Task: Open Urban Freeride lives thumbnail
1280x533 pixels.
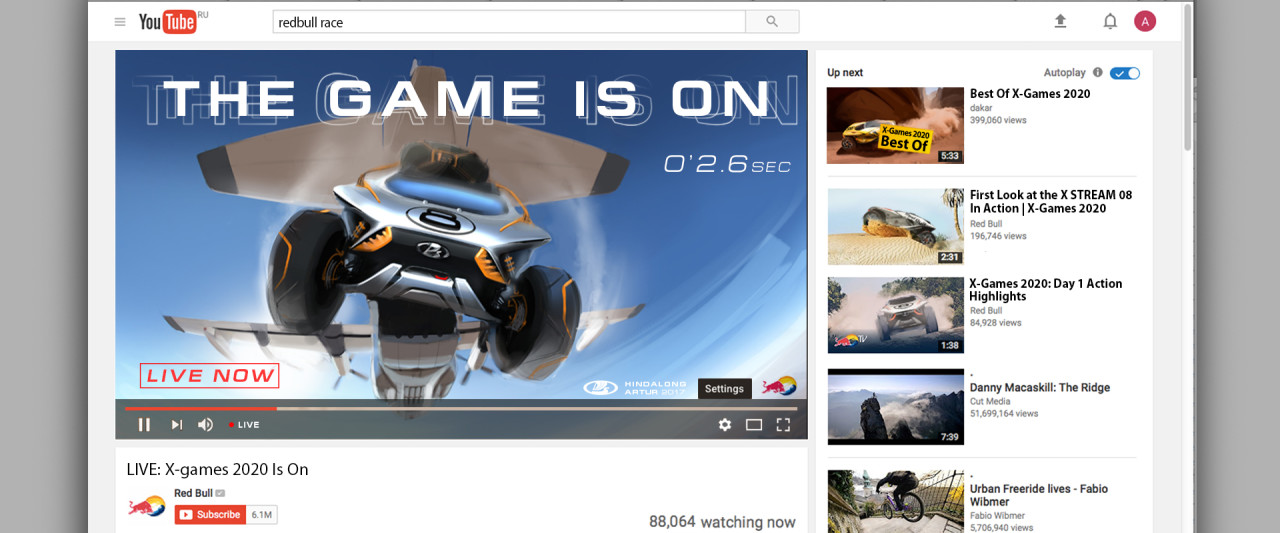Action: point(895,501)
